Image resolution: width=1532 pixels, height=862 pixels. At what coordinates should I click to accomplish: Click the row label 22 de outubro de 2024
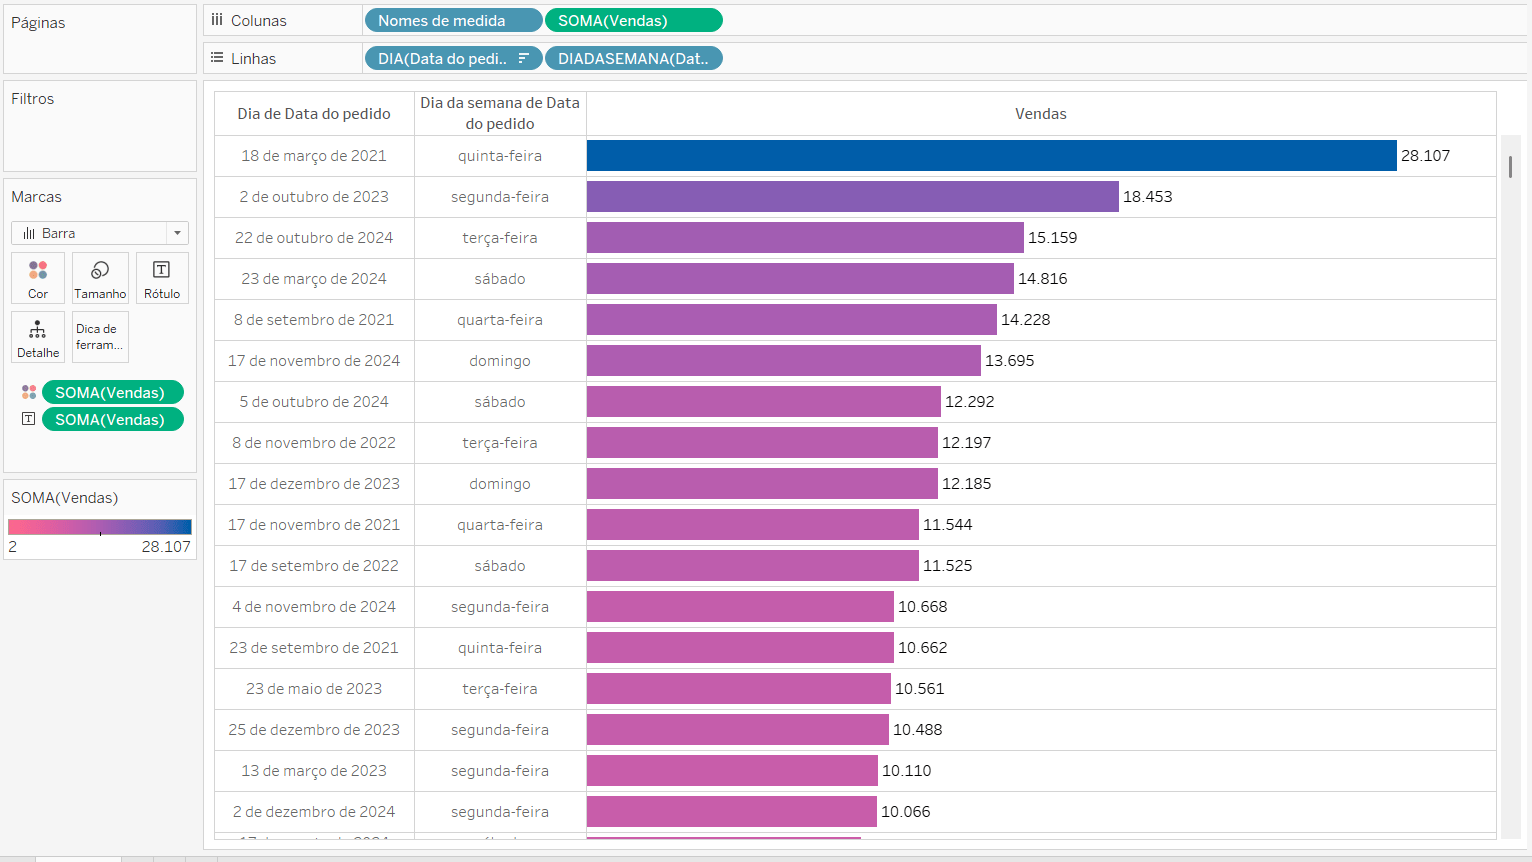pos(314,238)
